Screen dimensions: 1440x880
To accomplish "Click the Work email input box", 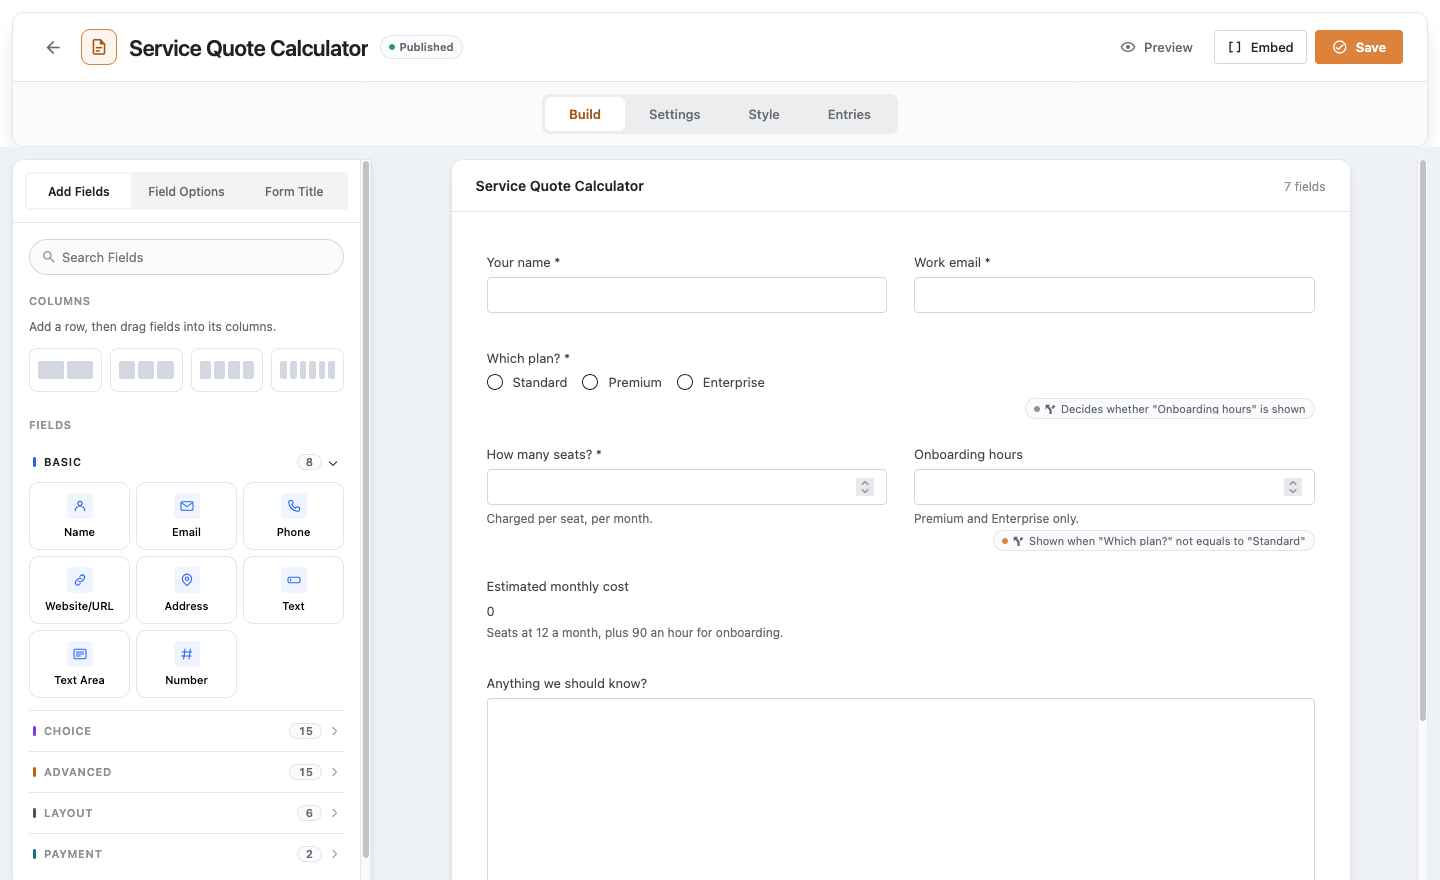I will point(1114,295).
